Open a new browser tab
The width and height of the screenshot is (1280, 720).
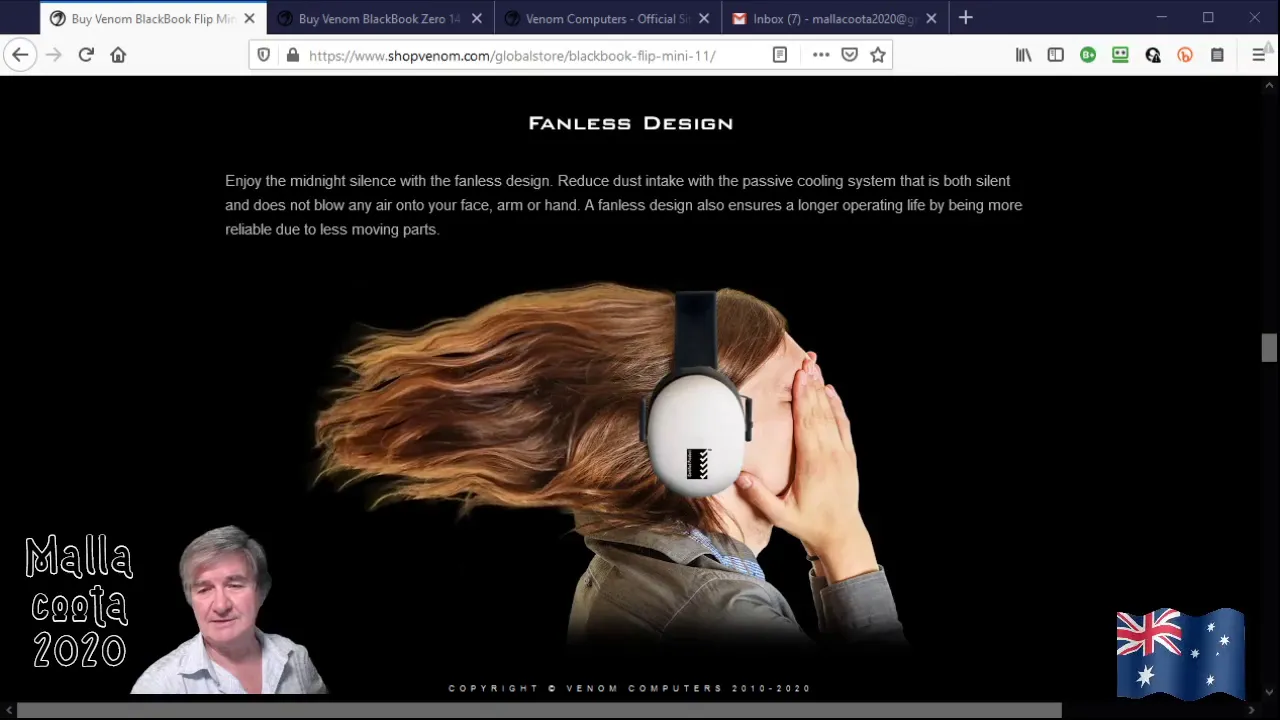965,18
